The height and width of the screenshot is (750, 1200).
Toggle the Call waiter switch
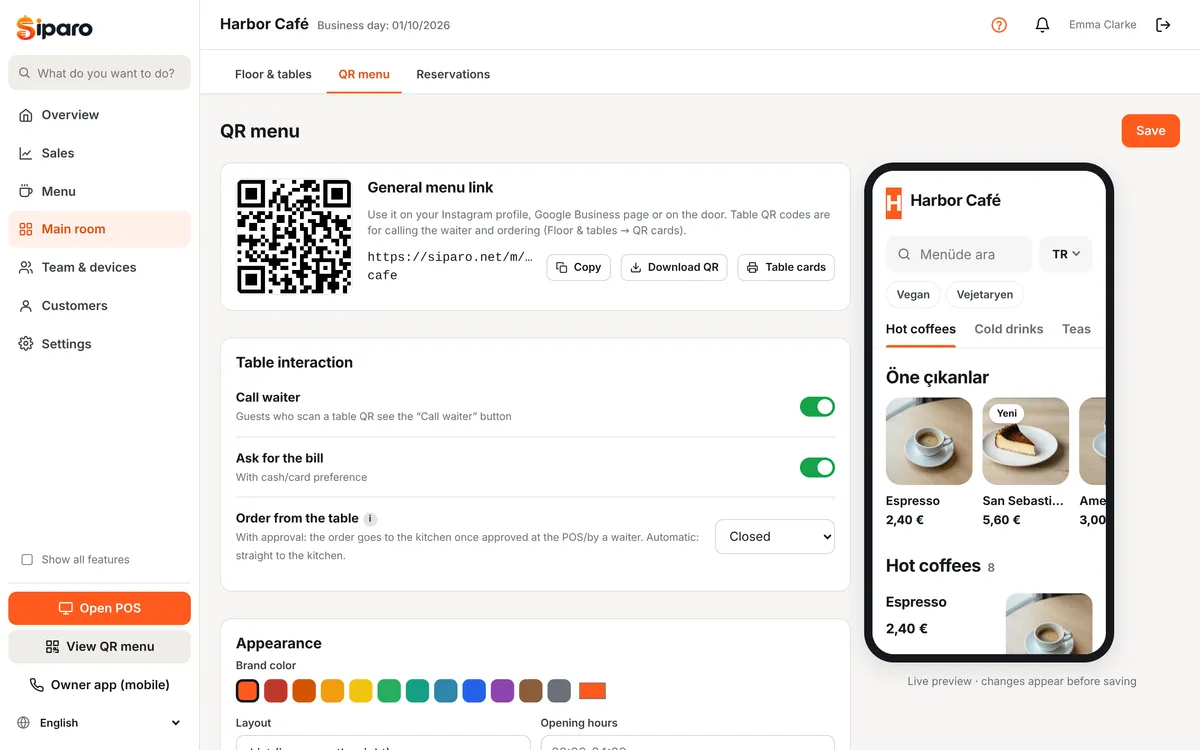pyautogui.click(x=817, y=407)
